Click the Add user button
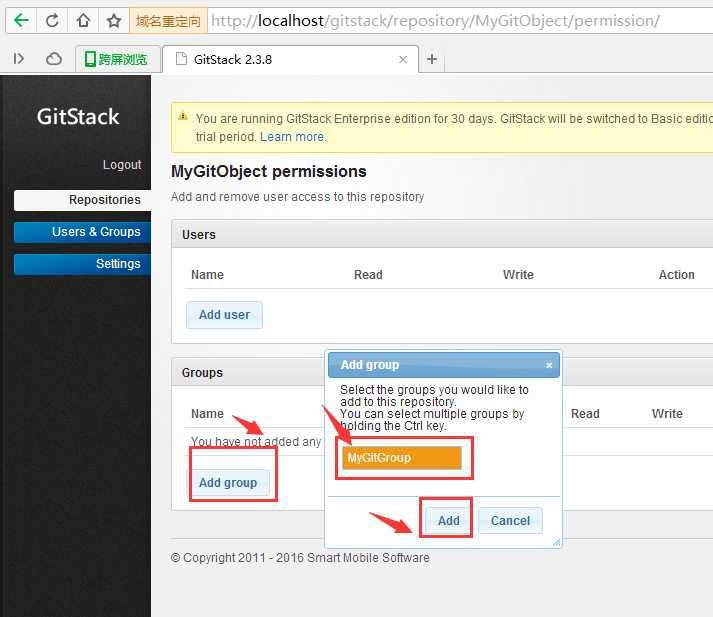 pos(224,315)
